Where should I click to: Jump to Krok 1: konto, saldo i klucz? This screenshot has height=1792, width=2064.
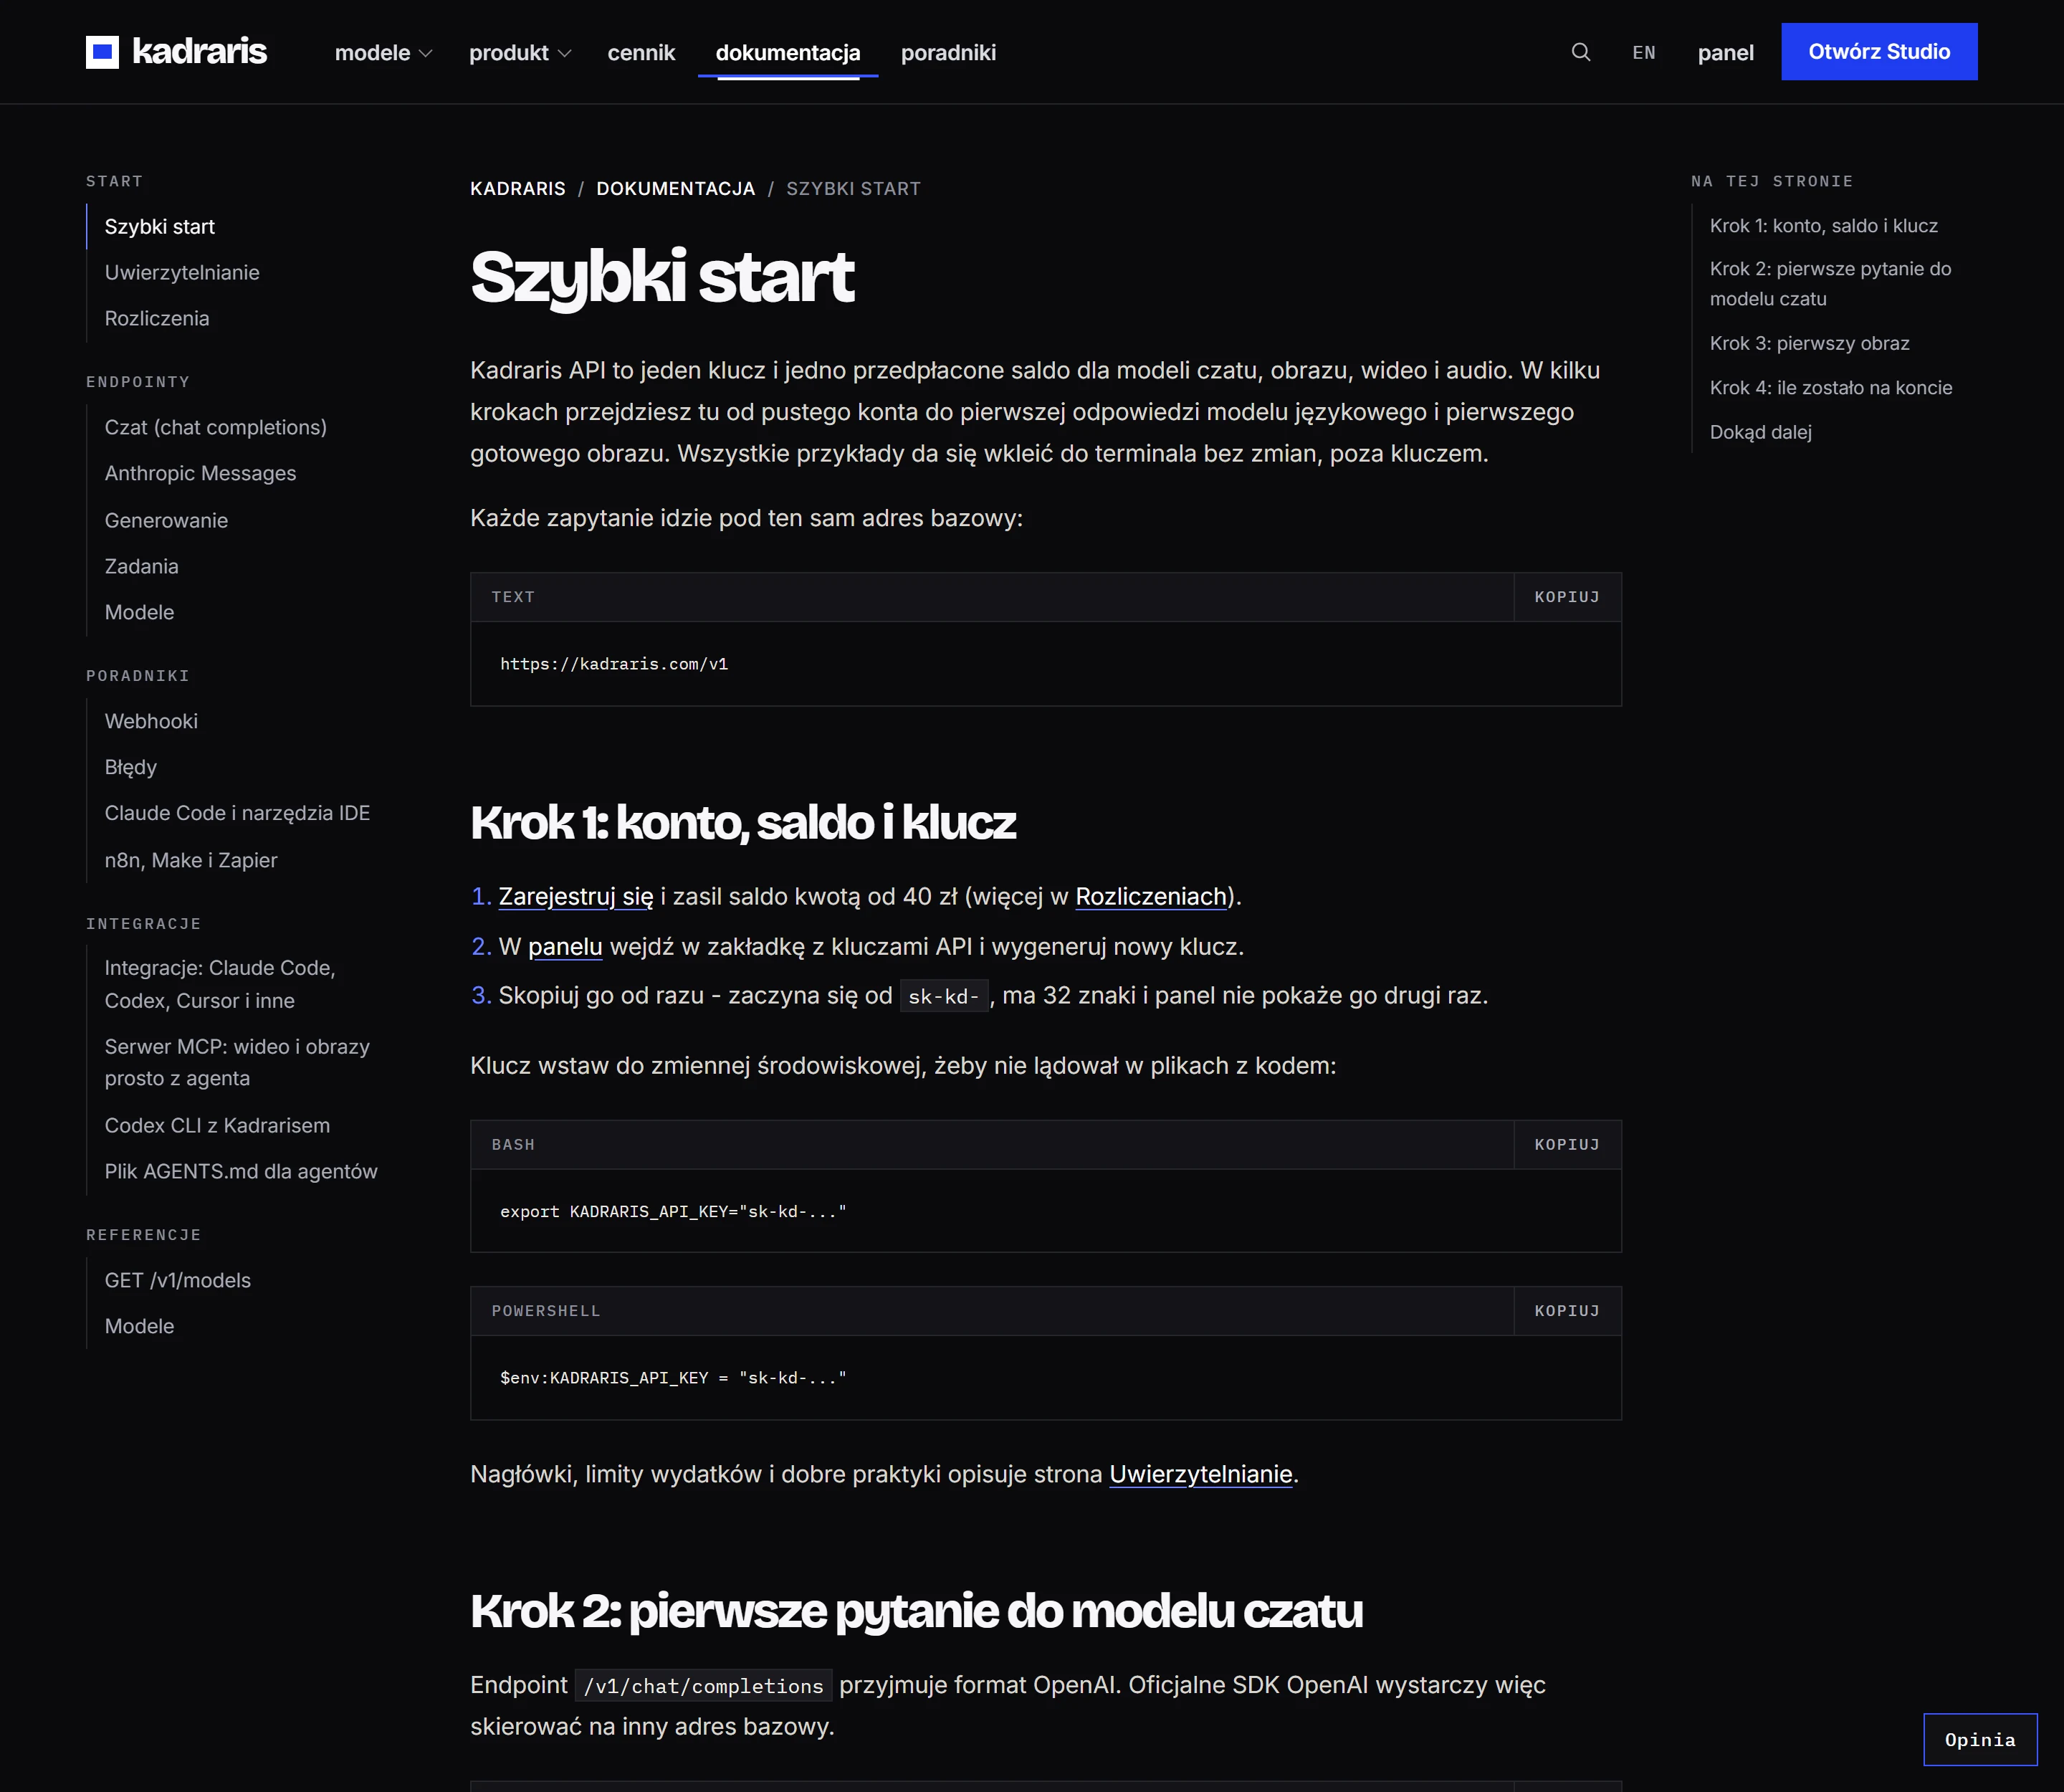pyautogui.click(x=1823, y=226)
